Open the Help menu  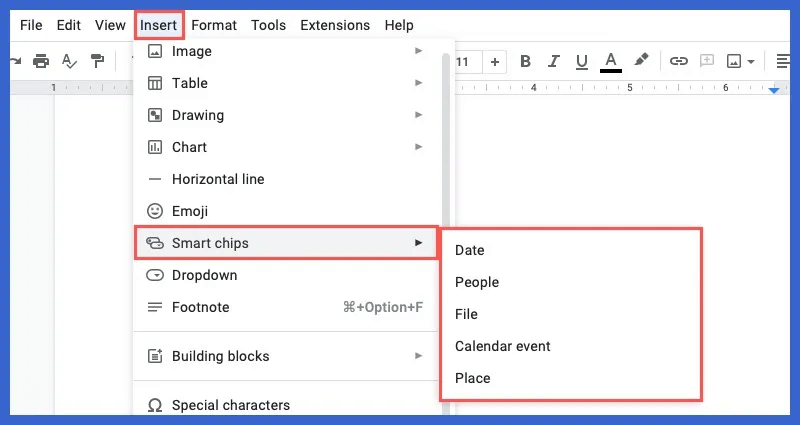pos(399,25)
